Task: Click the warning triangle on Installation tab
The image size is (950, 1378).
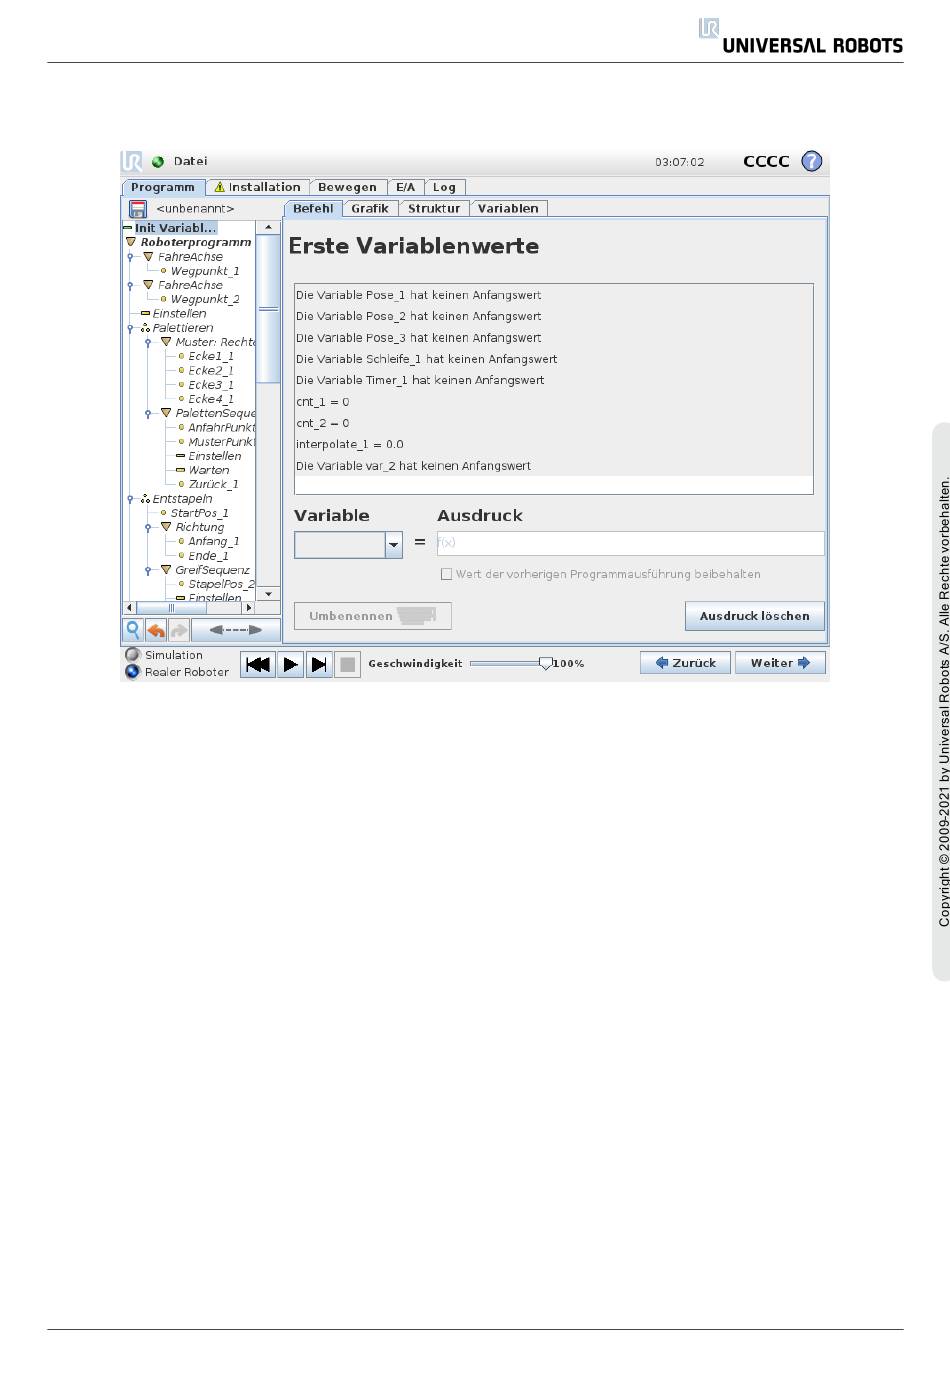Action: (220, 187)
